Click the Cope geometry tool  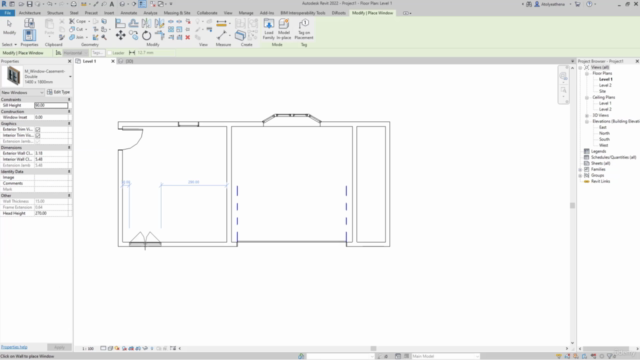[78, 21]
